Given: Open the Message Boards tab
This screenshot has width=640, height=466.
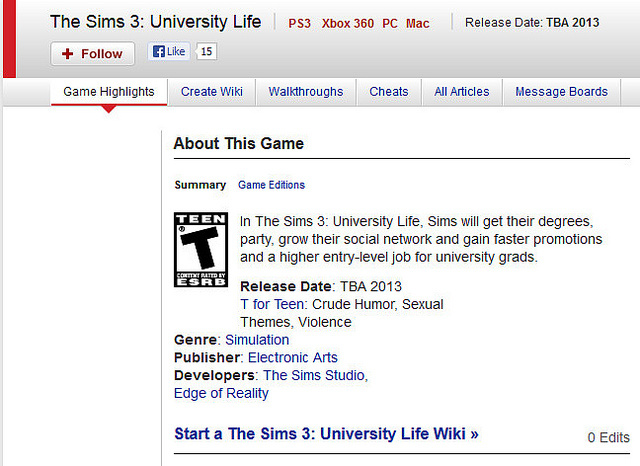Looking at the screenshot, I should (562, 92).
